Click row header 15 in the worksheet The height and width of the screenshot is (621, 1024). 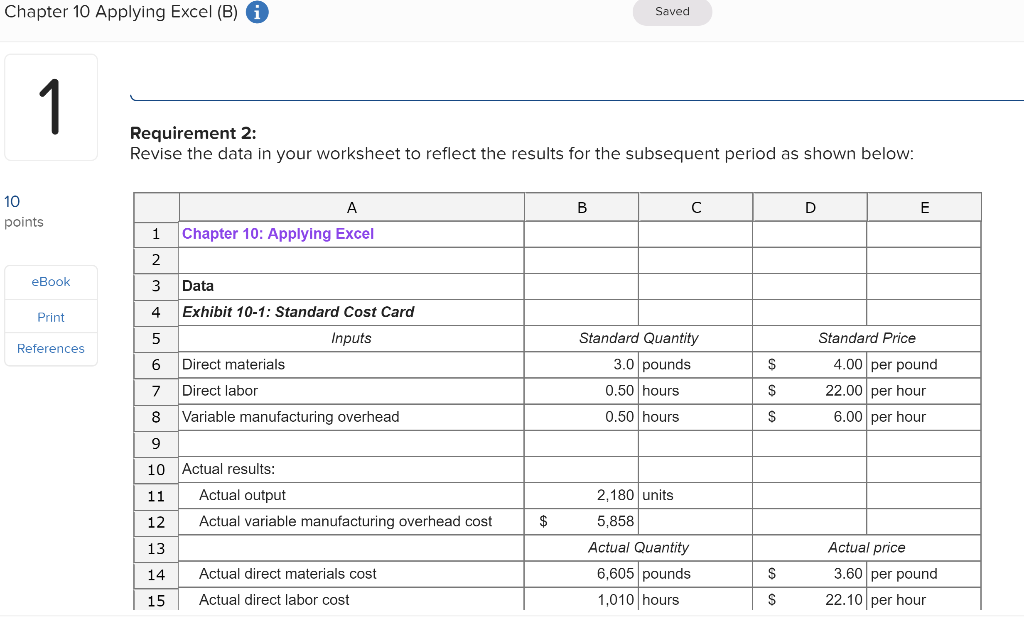156,599
